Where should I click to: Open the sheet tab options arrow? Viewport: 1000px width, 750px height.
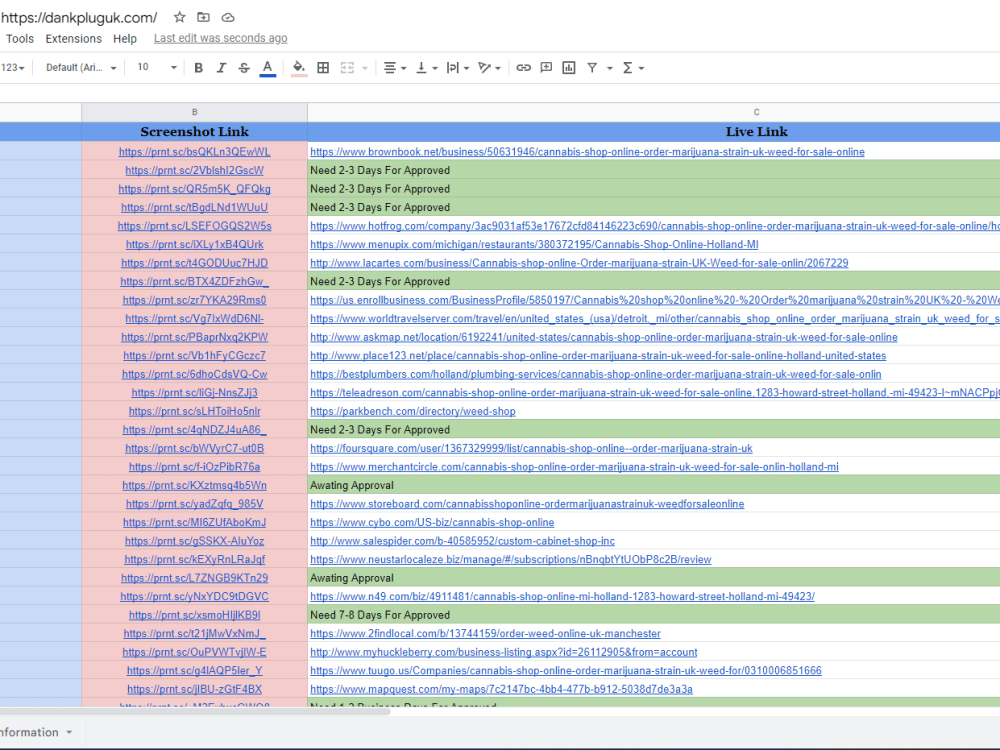tap(69, 732)
